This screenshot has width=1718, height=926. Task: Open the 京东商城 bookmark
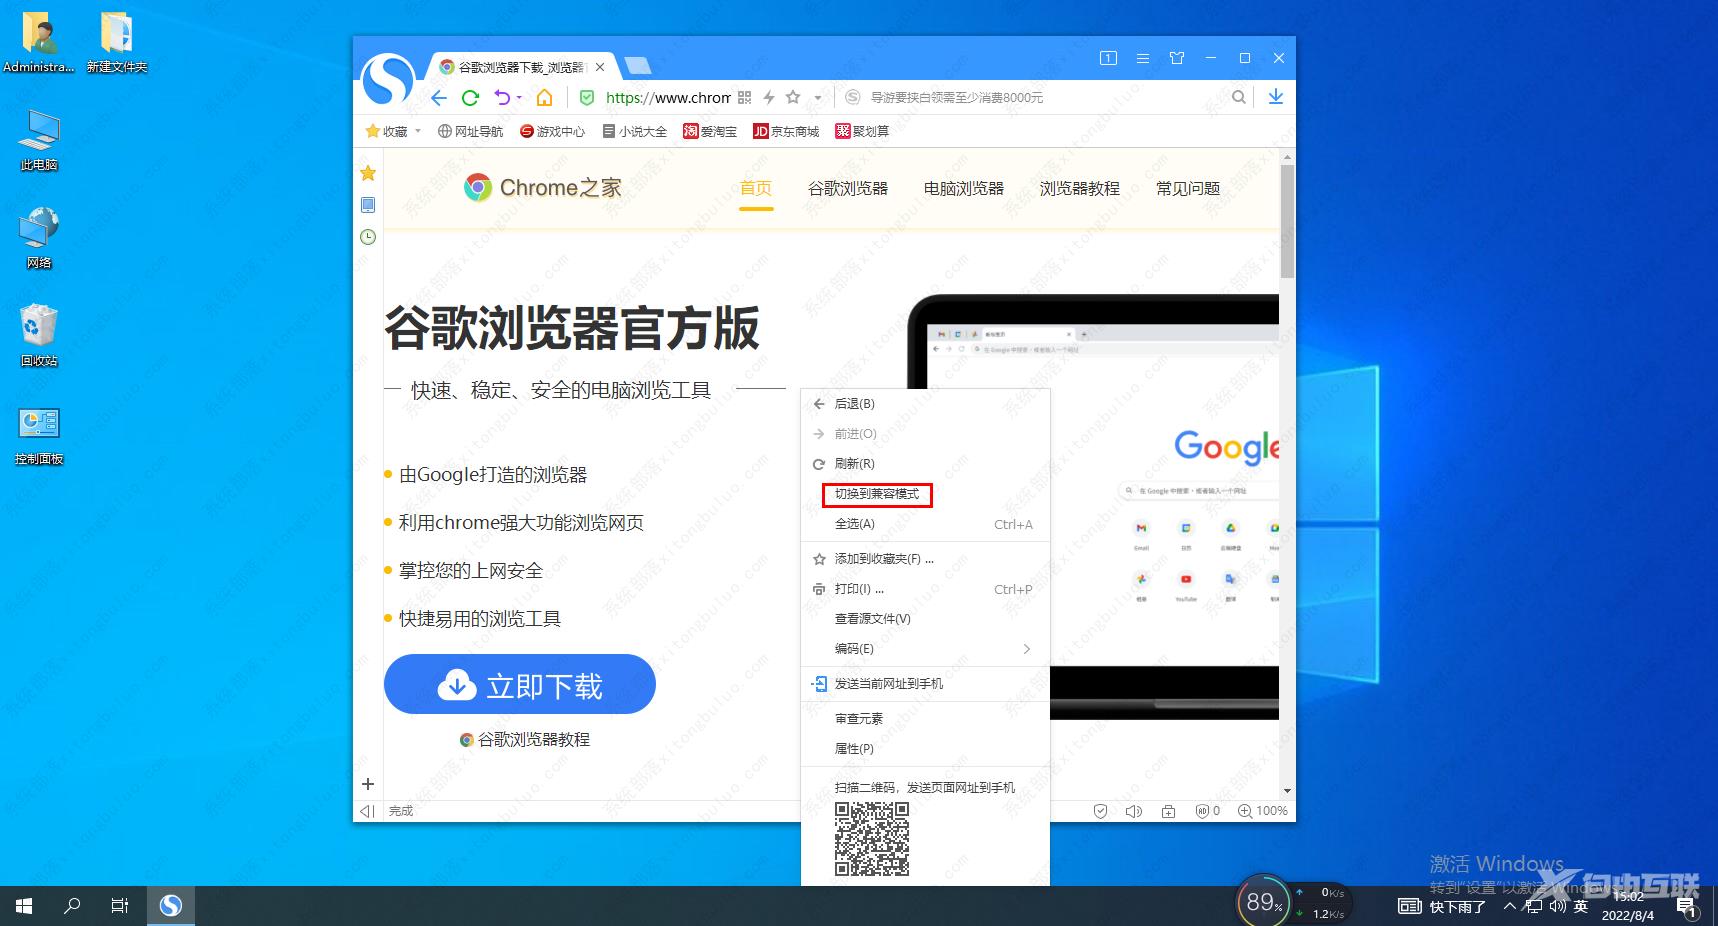click(786, 131)
